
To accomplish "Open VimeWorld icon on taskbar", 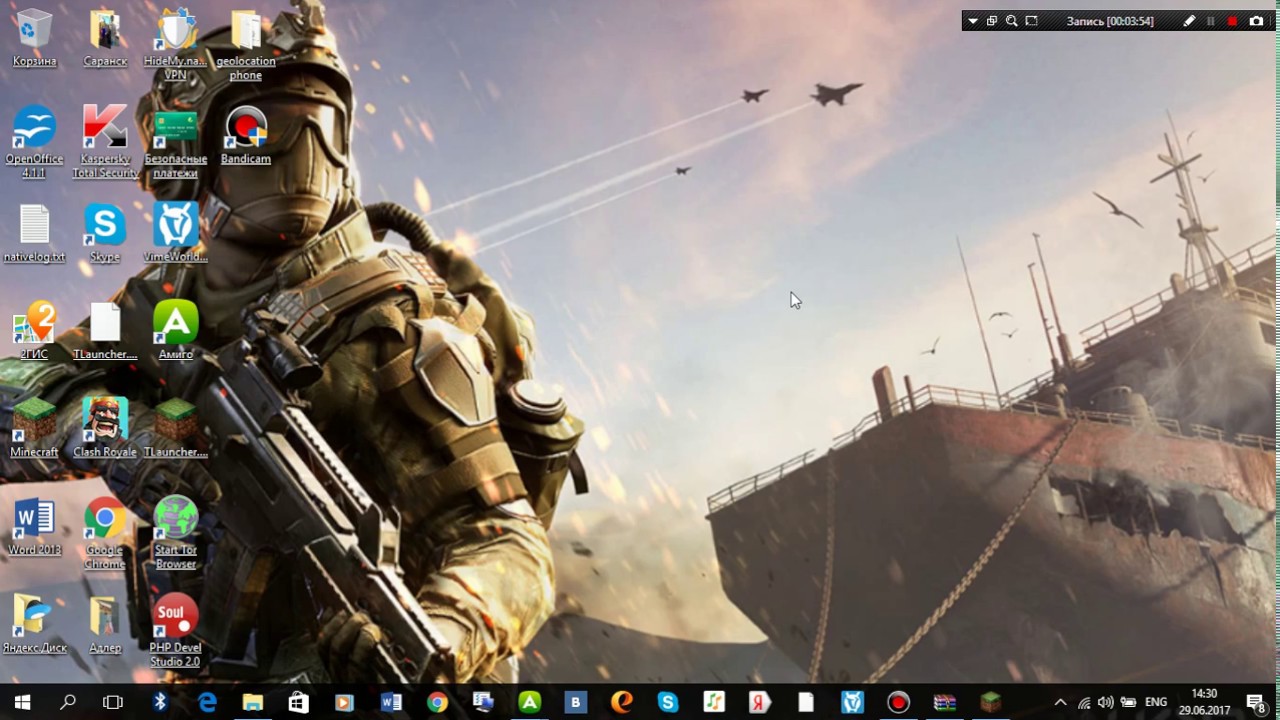I will 851,702.
